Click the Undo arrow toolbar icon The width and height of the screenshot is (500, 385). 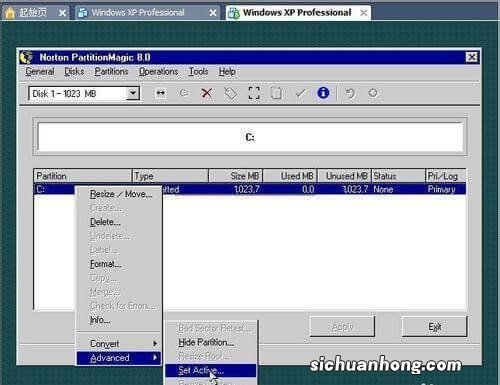tap(350, 93)
